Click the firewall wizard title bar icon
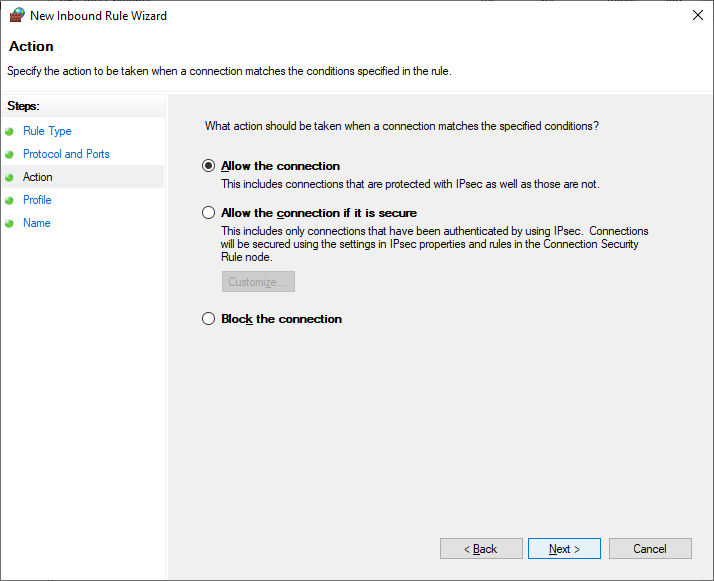This screenshot has height=581, width=714. click(17, 15)
